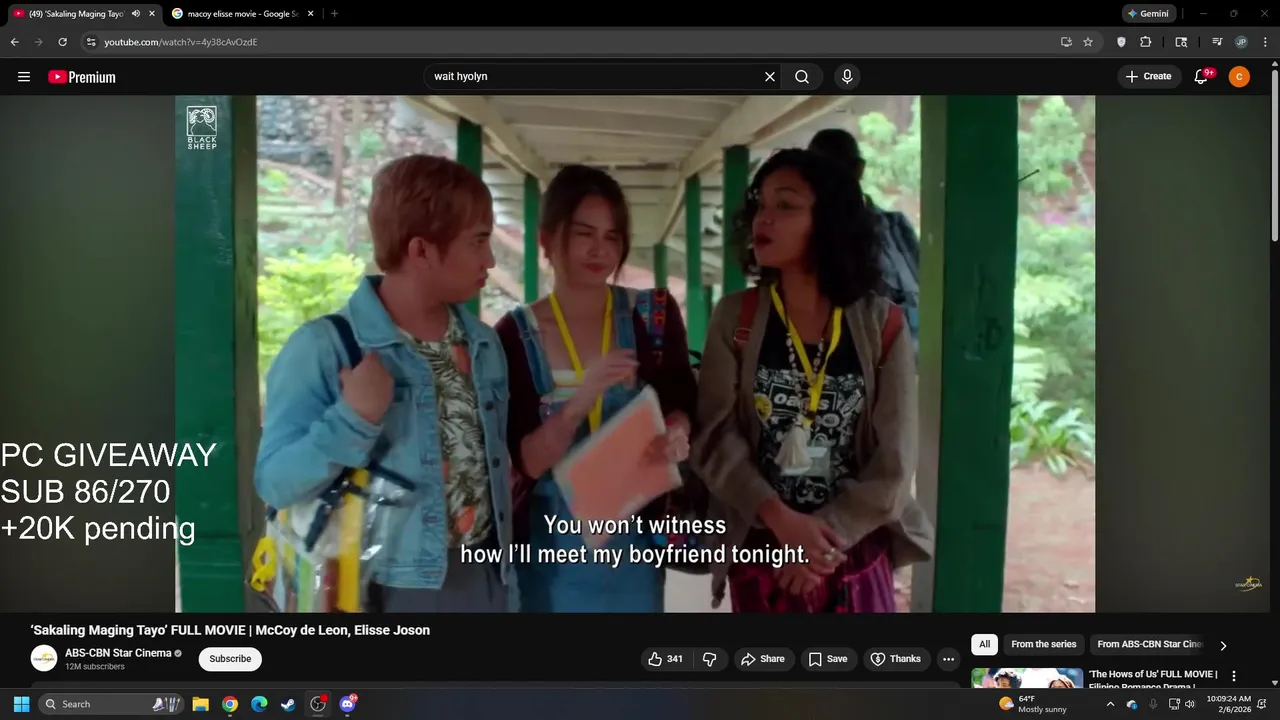1280x720 pixels.
Task: Submit search with magnifying glass button
Action: click(802, 77)
